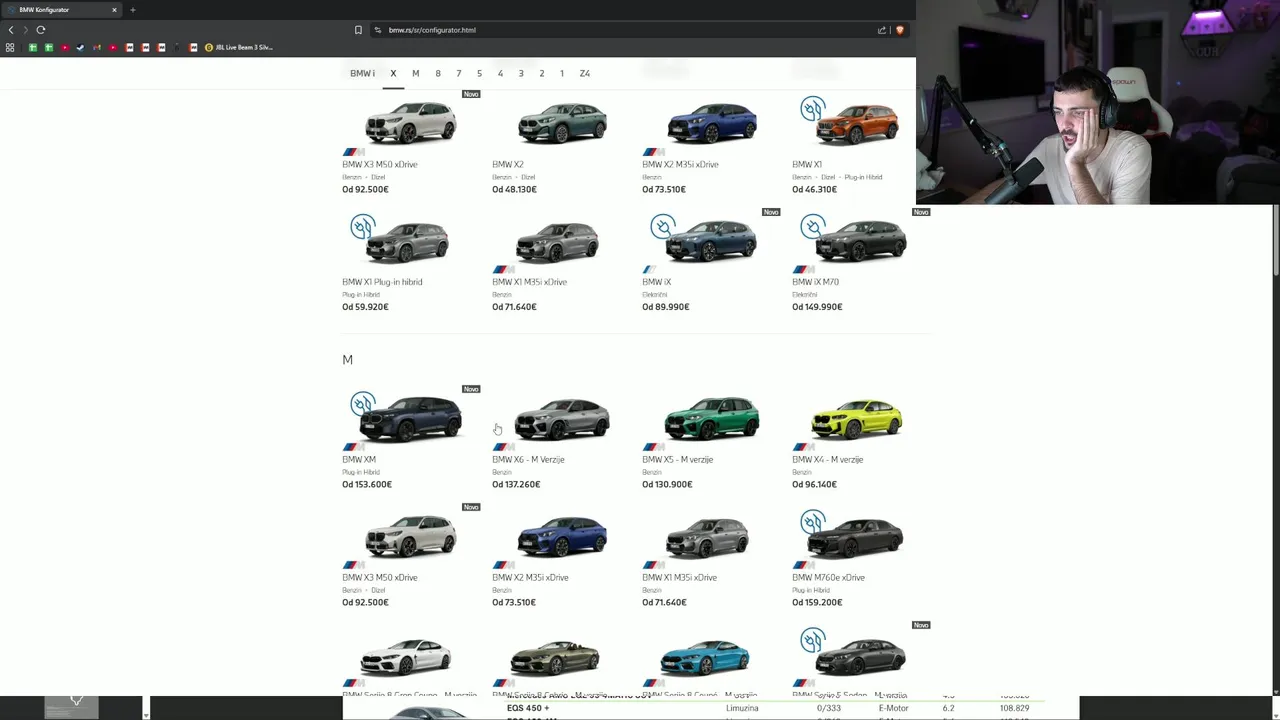Screen dimensions: 1280x720
Task: Switch to the 5 series tab
Action: coord(479,73)
